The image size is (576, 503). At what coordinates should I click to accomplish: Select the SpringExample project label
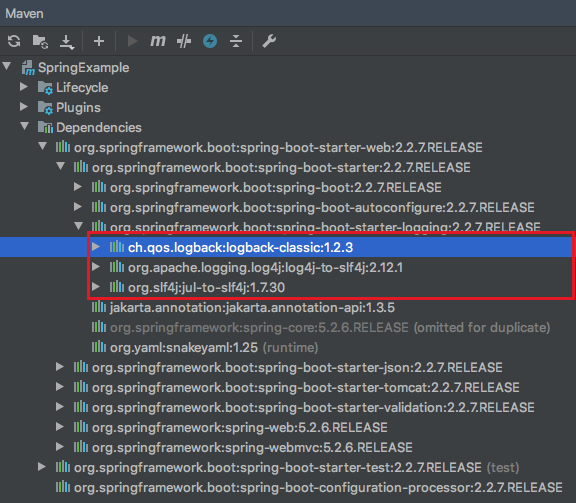[x=84, y=68]
